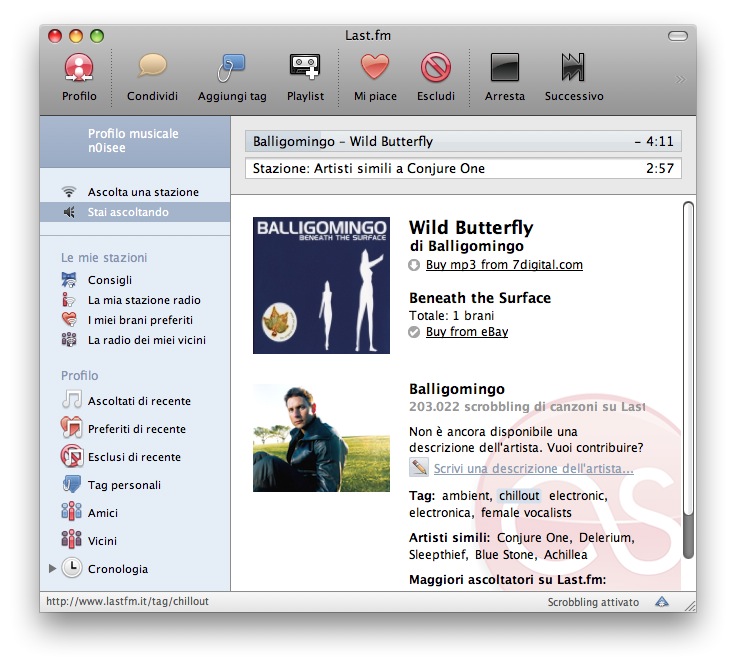Open toolbar overflow chevron
736x667 pixels.
[680, 80]
